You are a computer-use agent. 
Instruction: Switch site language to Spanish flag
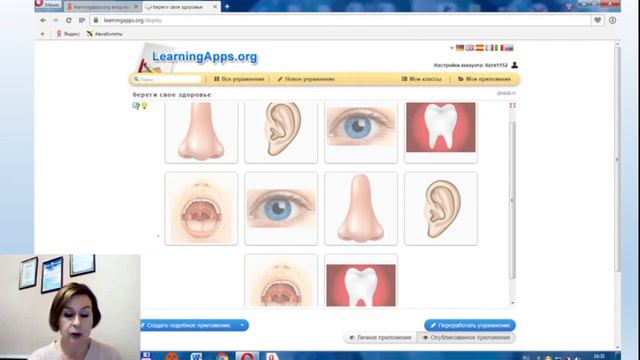click(x=480, y=48)
